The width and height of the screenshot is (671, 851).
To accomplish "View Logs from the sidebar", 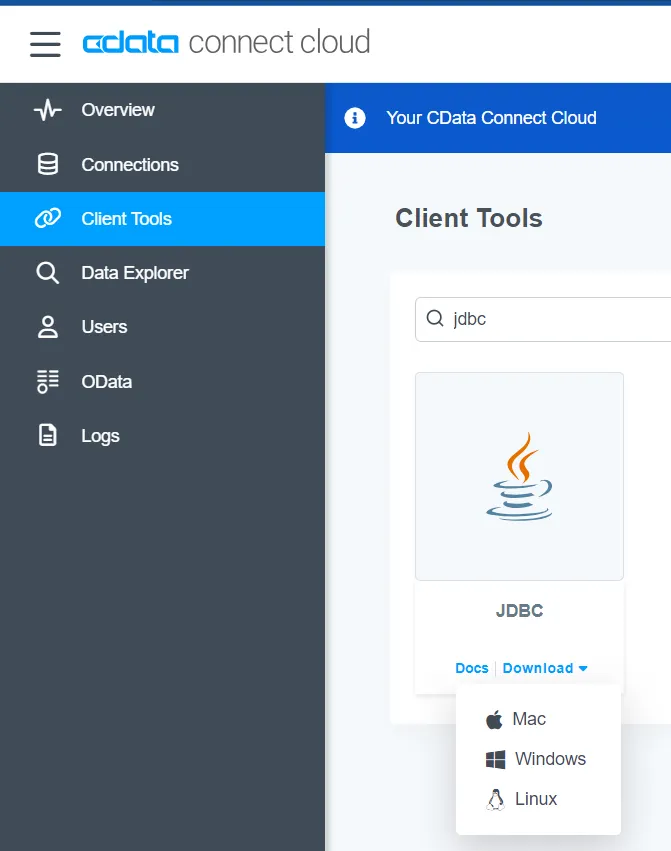I will coord(162,435).
